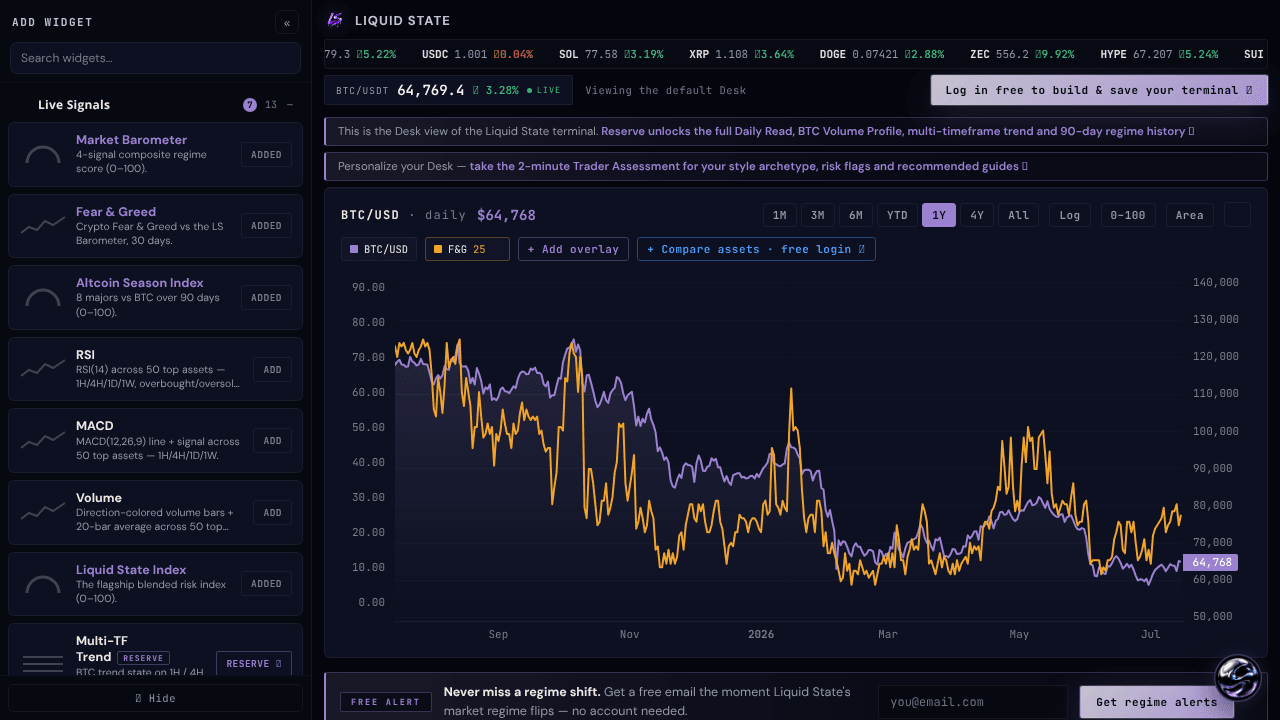Collapse the Live Signals section
This screenshot has width=1280, height=720.
[290, 105]
